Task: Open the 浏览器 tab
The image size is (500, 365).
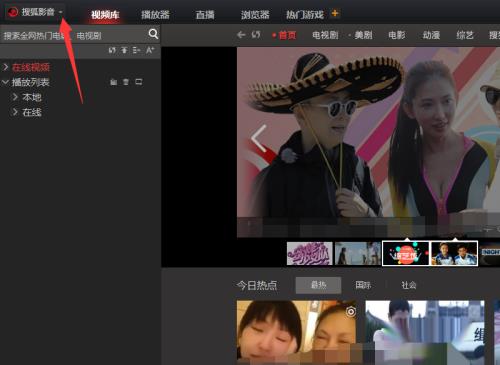Action: (x=255, y=15)
